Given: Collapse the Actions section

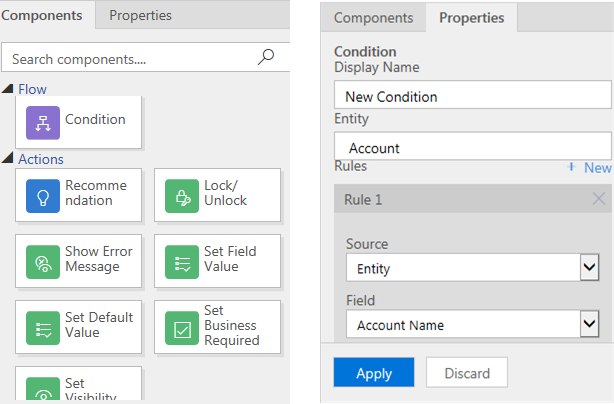Looking at the screenshot, I should click(8, 159).
